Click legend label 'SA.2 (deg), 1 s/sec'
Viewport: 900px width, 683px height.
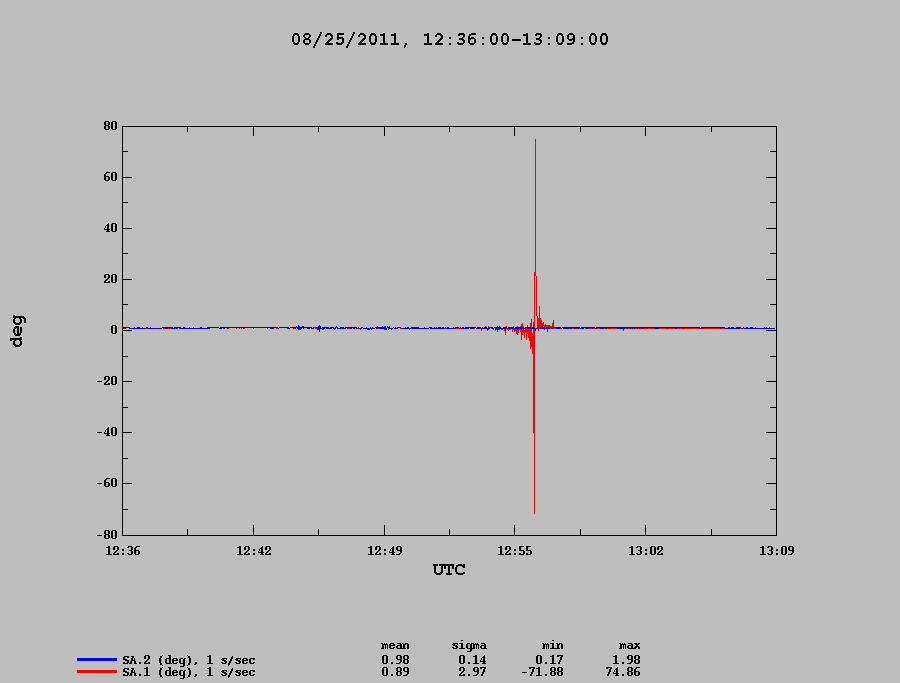click(x=189, y=661)
